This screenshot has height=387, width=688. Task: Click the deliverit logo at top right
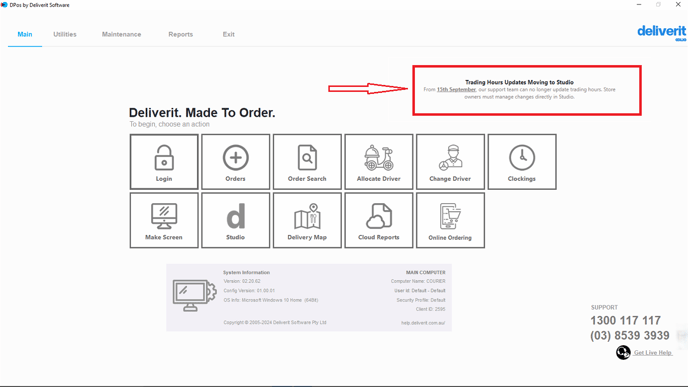click(x=662, y=32)
